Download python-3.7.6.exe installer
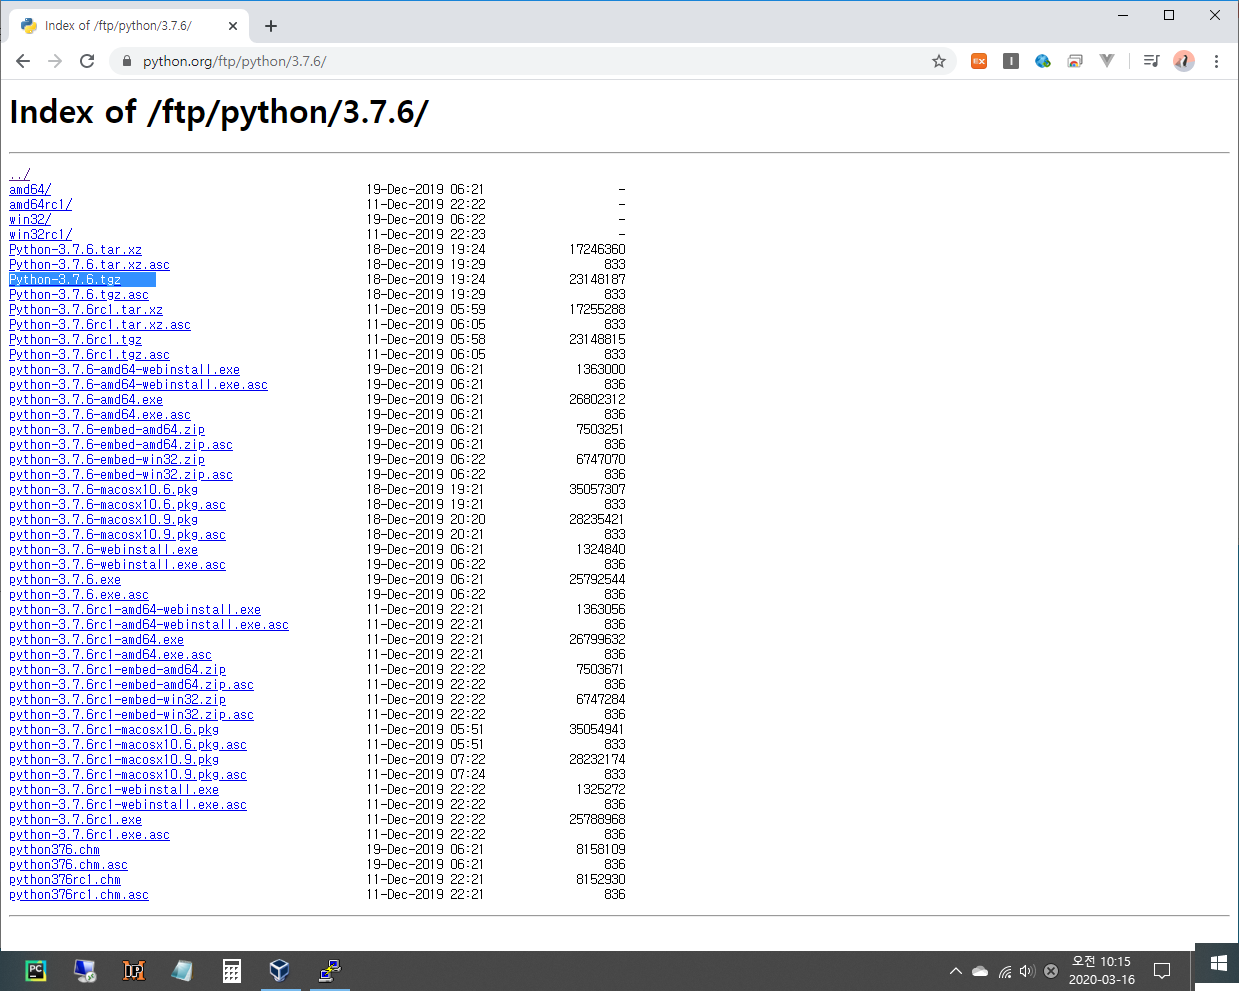The width and height of the screenshot is (1239, 991). (65, 579)
